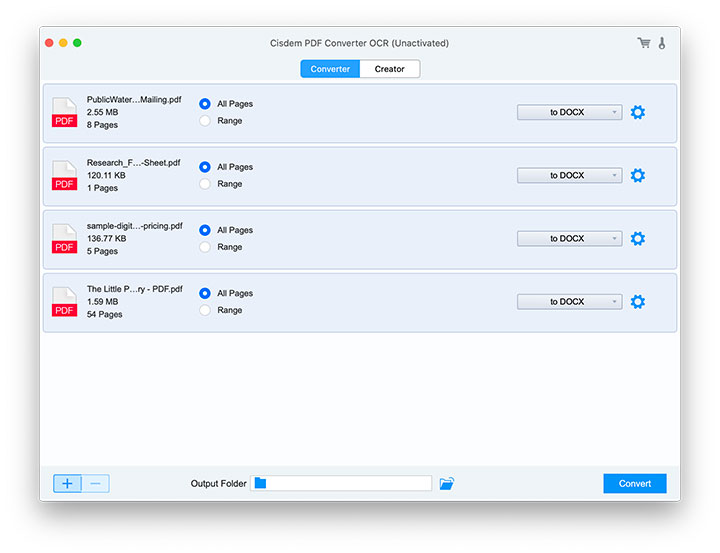Remove file with the minus button
This screenshot has width=720, height=553.
click(96, 484)
